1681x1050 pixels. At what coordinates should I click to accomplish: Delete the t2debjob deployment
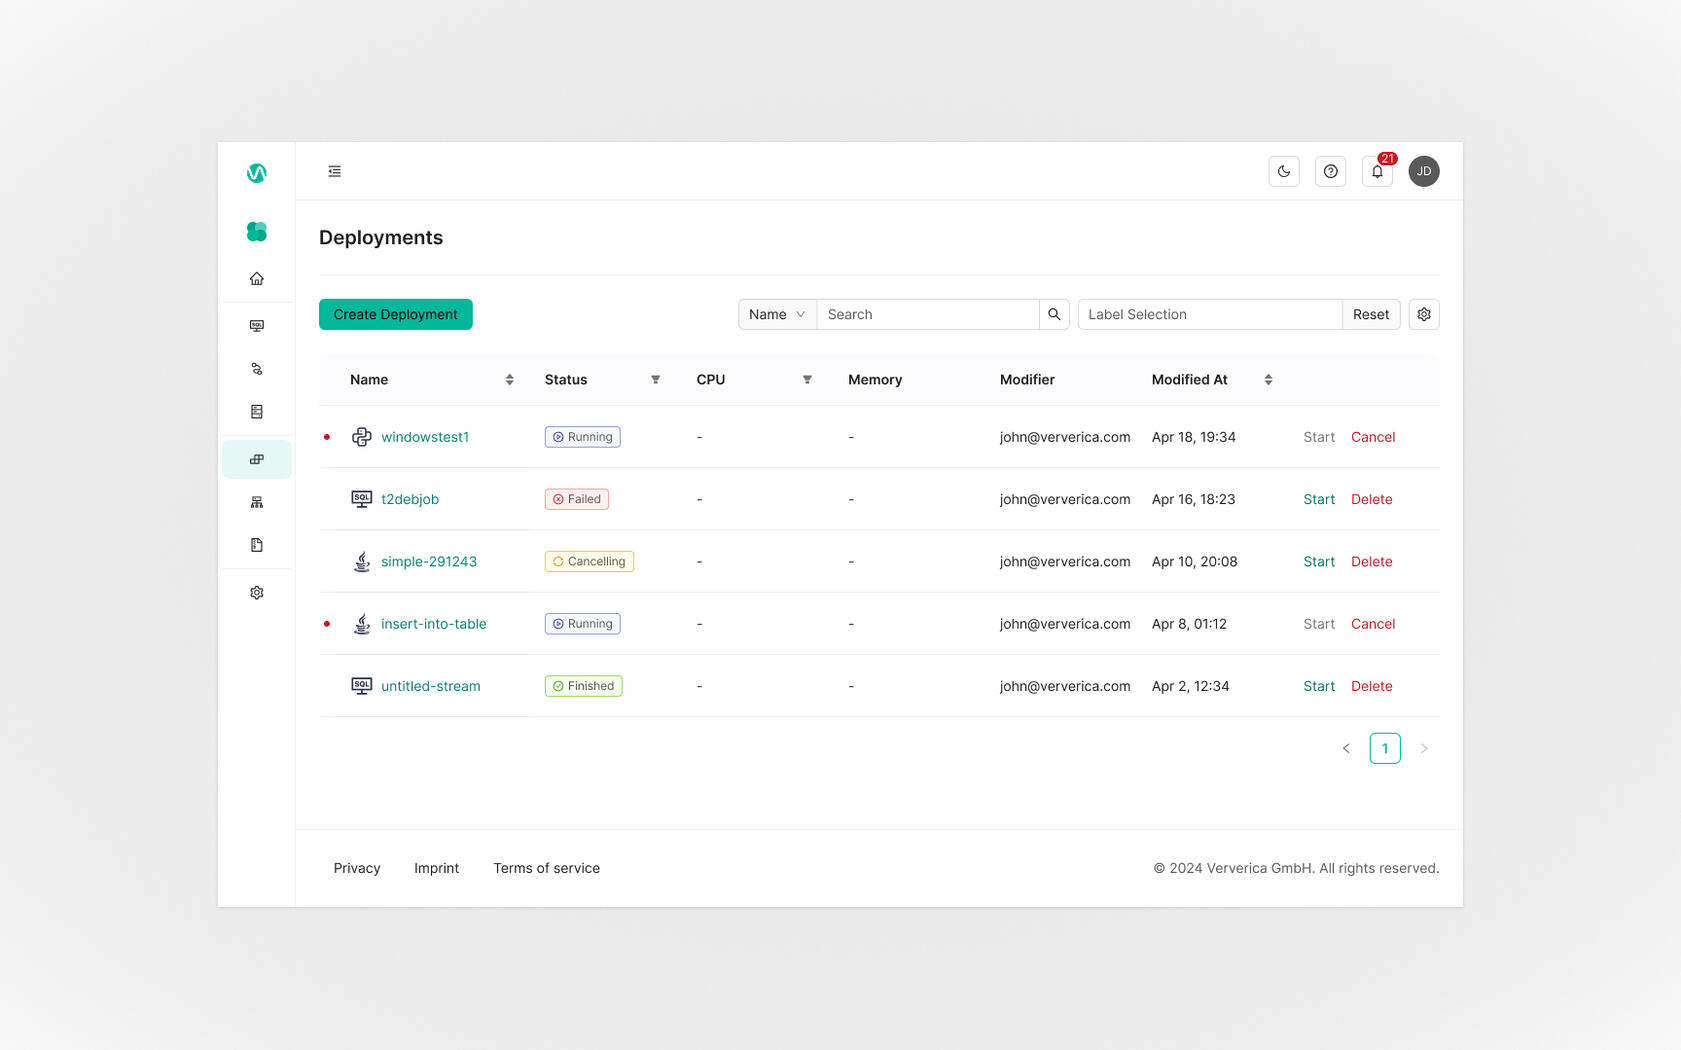click(1371, 499)
